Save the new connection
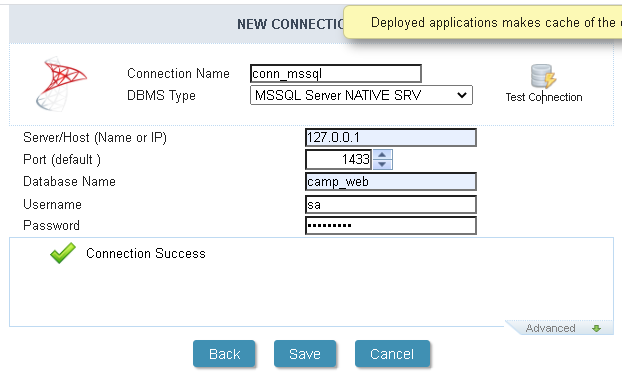The image size is (622, 382). click(x=305, y=354)
